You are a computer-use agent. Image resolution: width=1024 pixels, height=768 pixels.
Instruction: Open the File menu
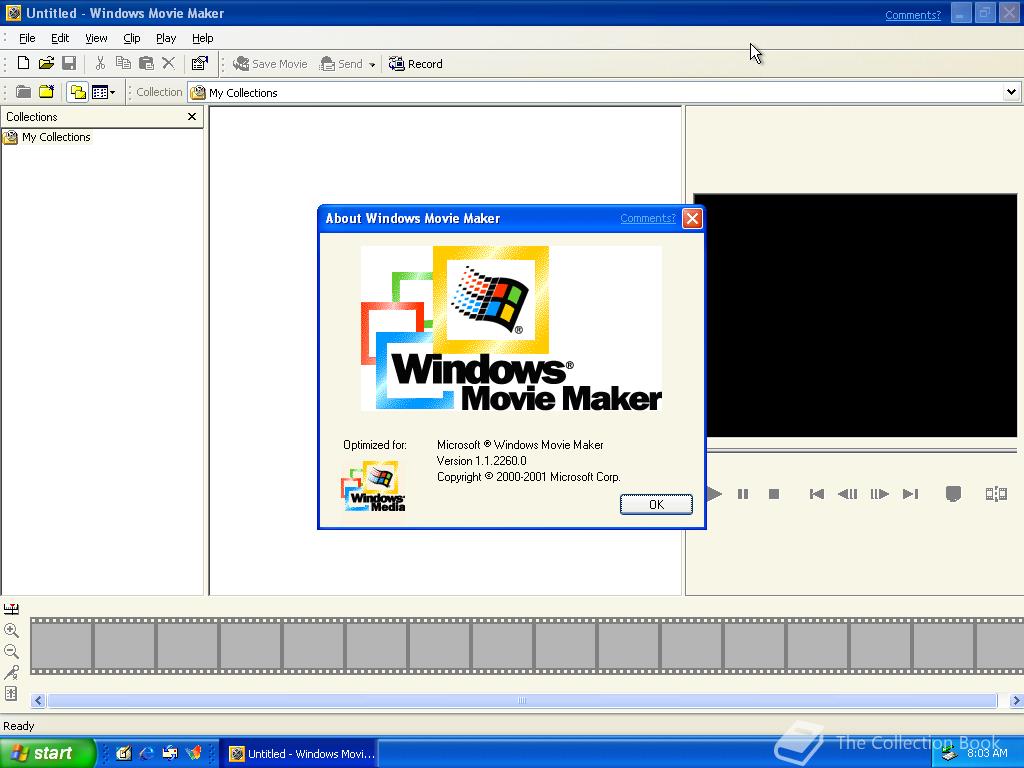coord(27,38)
